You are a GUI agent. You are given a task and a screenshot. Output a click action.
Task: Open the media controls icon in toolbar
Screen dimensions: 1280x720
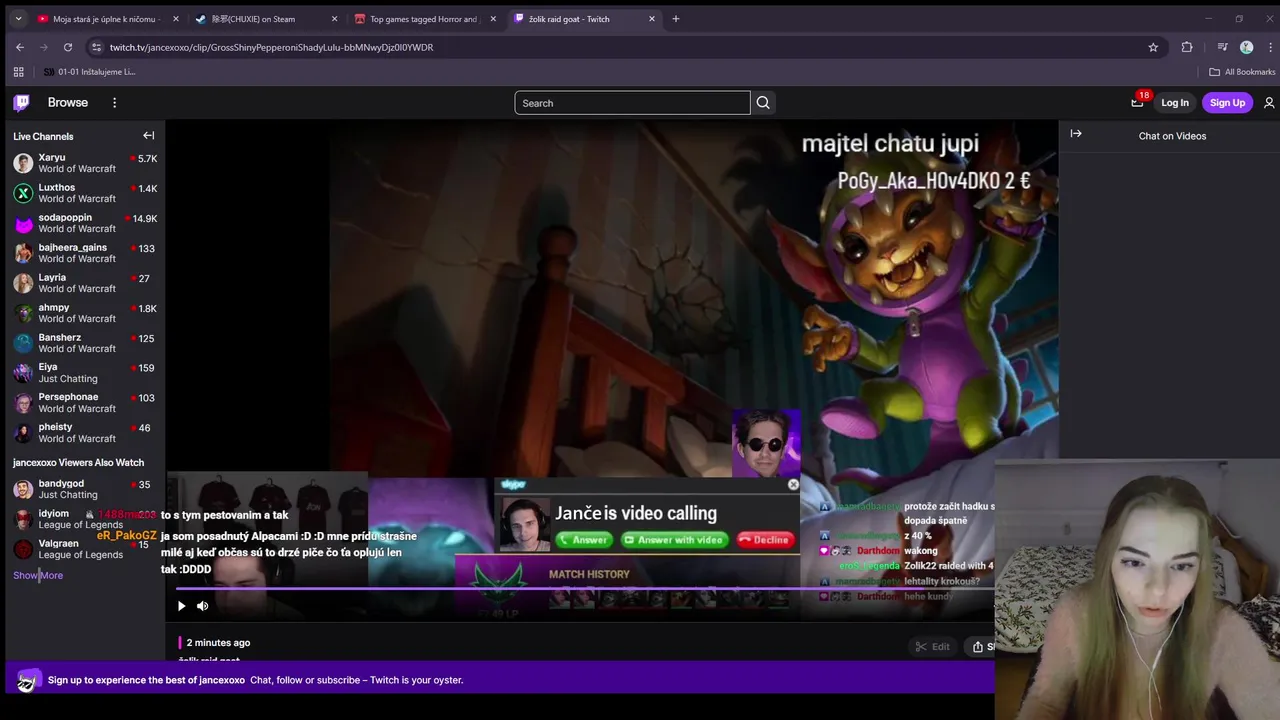(1222, 47)
